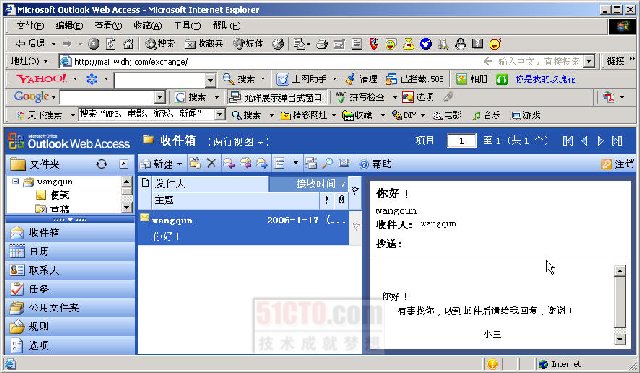Refresh the folder list icon
This screenshot has width=640, height=373.
tap(102, 164)
